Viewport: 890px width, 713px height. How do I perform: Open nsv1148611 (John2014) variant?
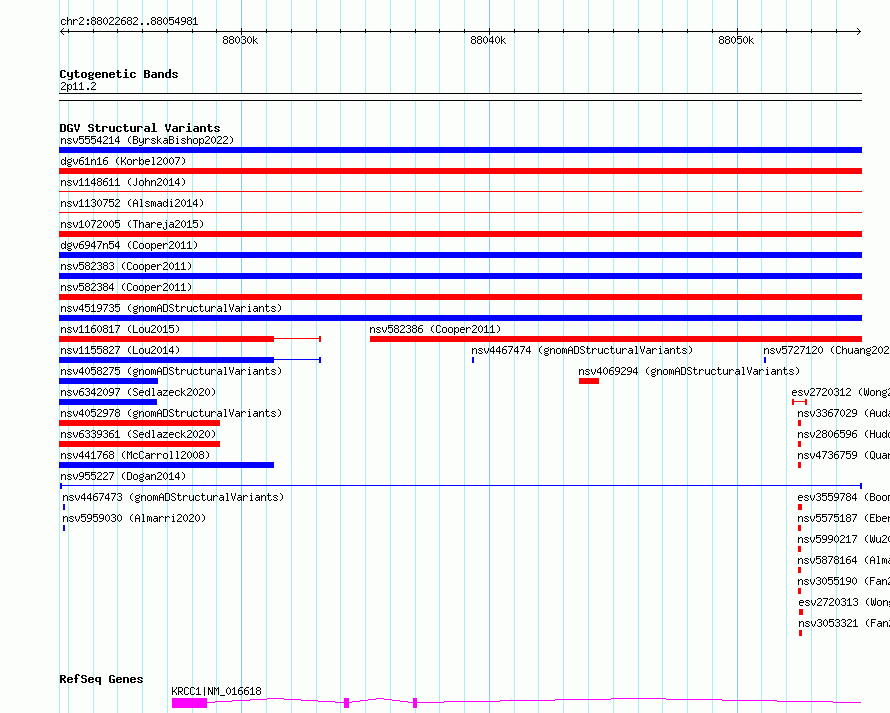click(123, 182)
